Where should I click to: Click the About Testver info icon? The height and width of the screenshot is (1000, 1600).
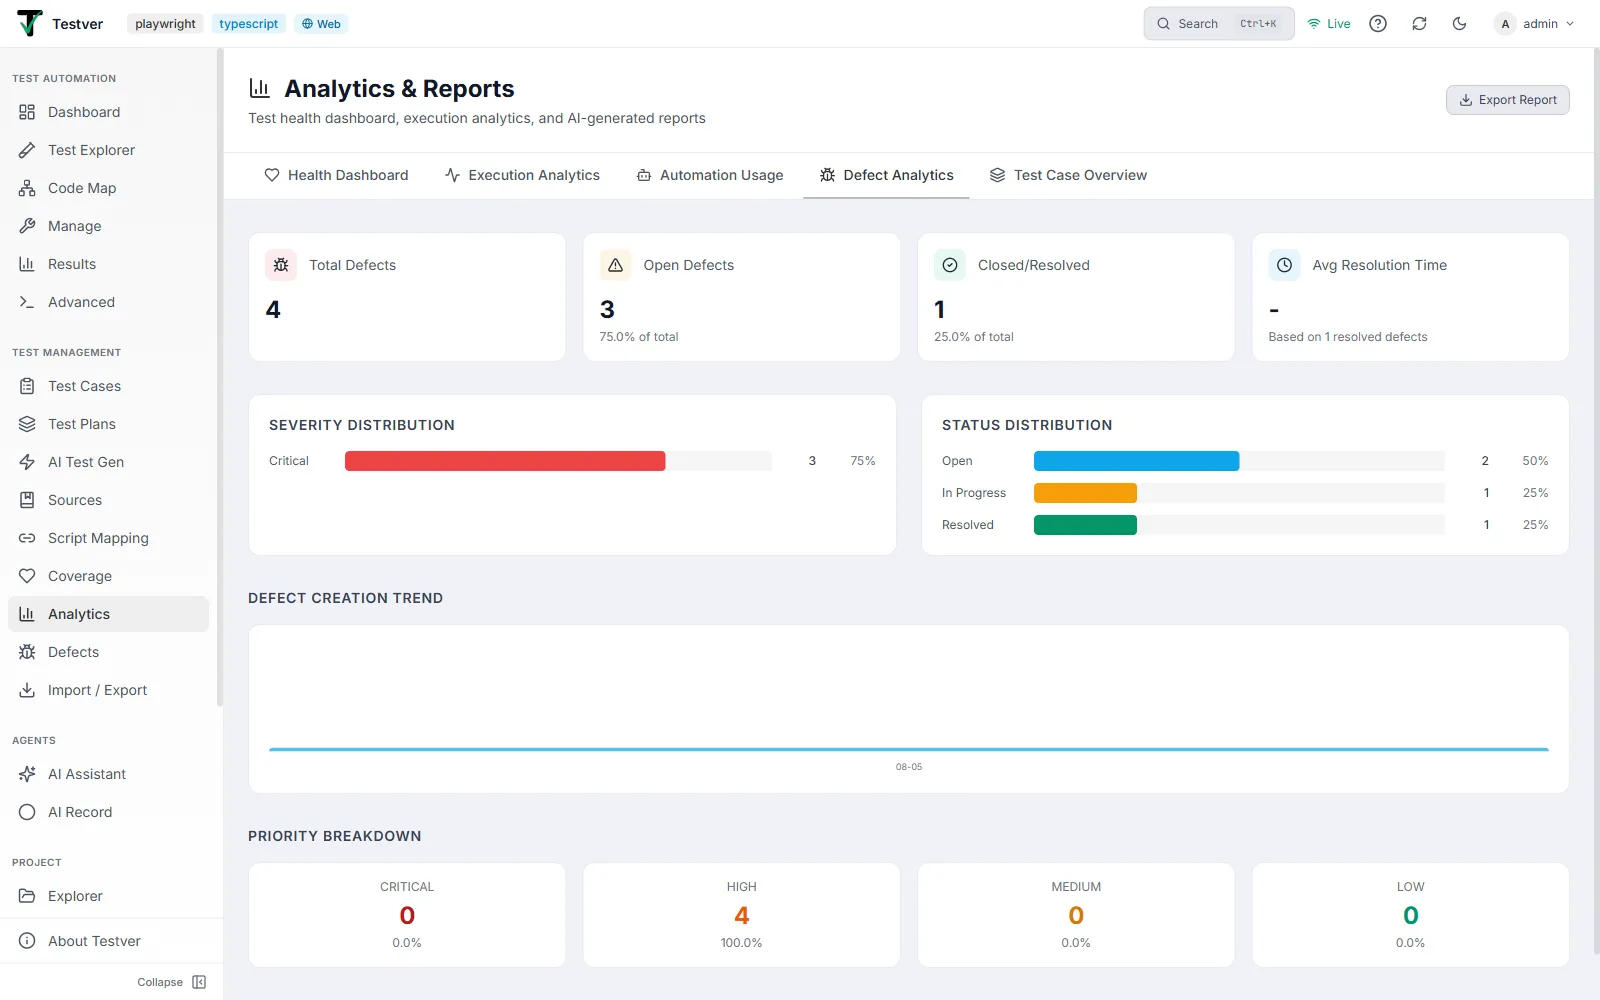(27, 941)
